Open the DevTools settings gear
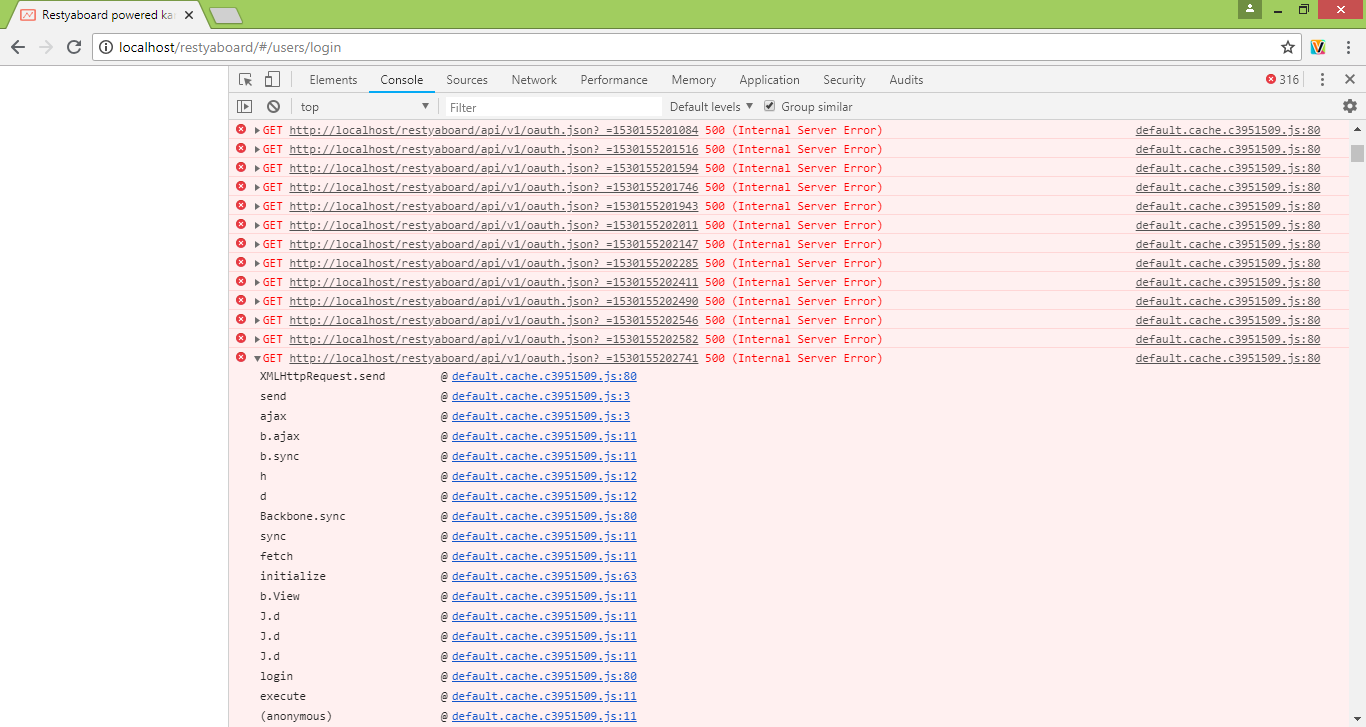This screenshot has width=1366, height=727. (x=1350, y=106)
